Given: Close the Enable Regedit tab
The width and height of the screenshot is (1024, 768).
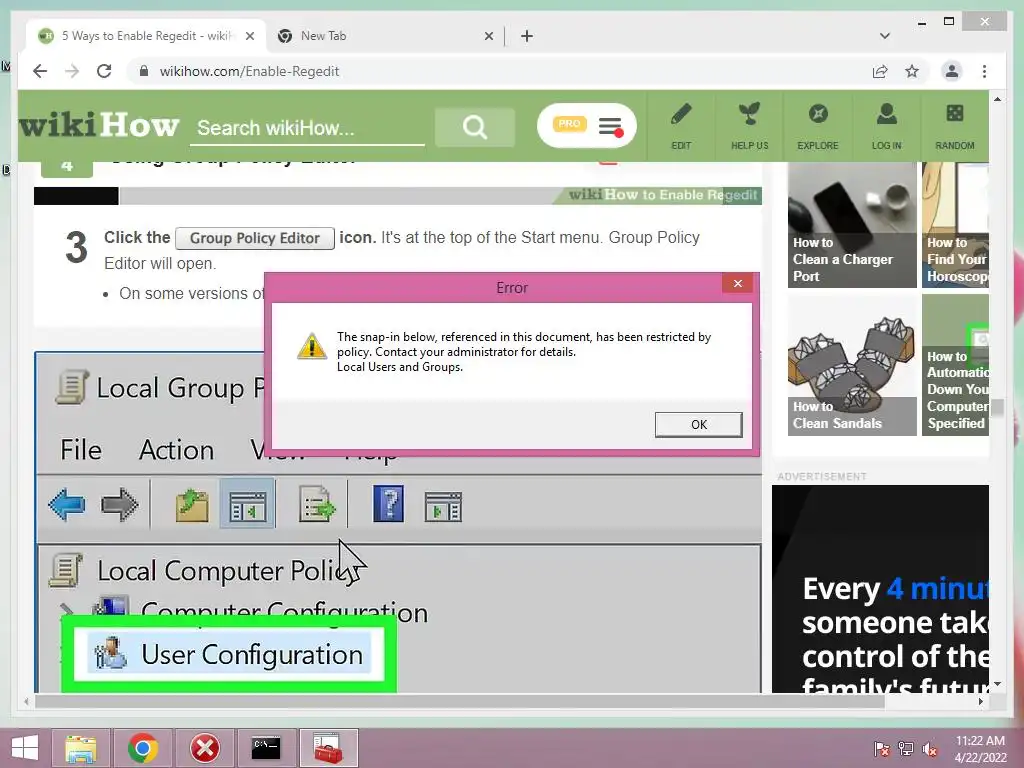Looking at the screenshot, I should (249, 37).
